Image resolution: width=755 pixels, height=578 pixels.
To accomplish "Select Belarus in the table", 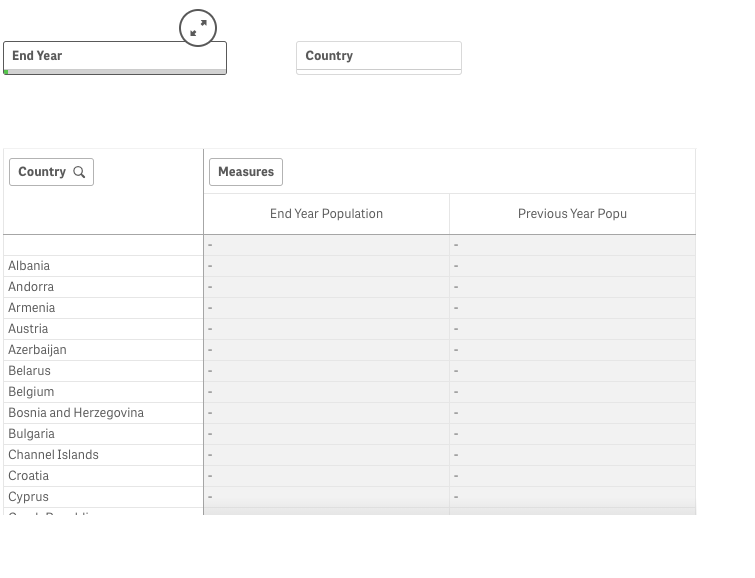I will point(29,371).
